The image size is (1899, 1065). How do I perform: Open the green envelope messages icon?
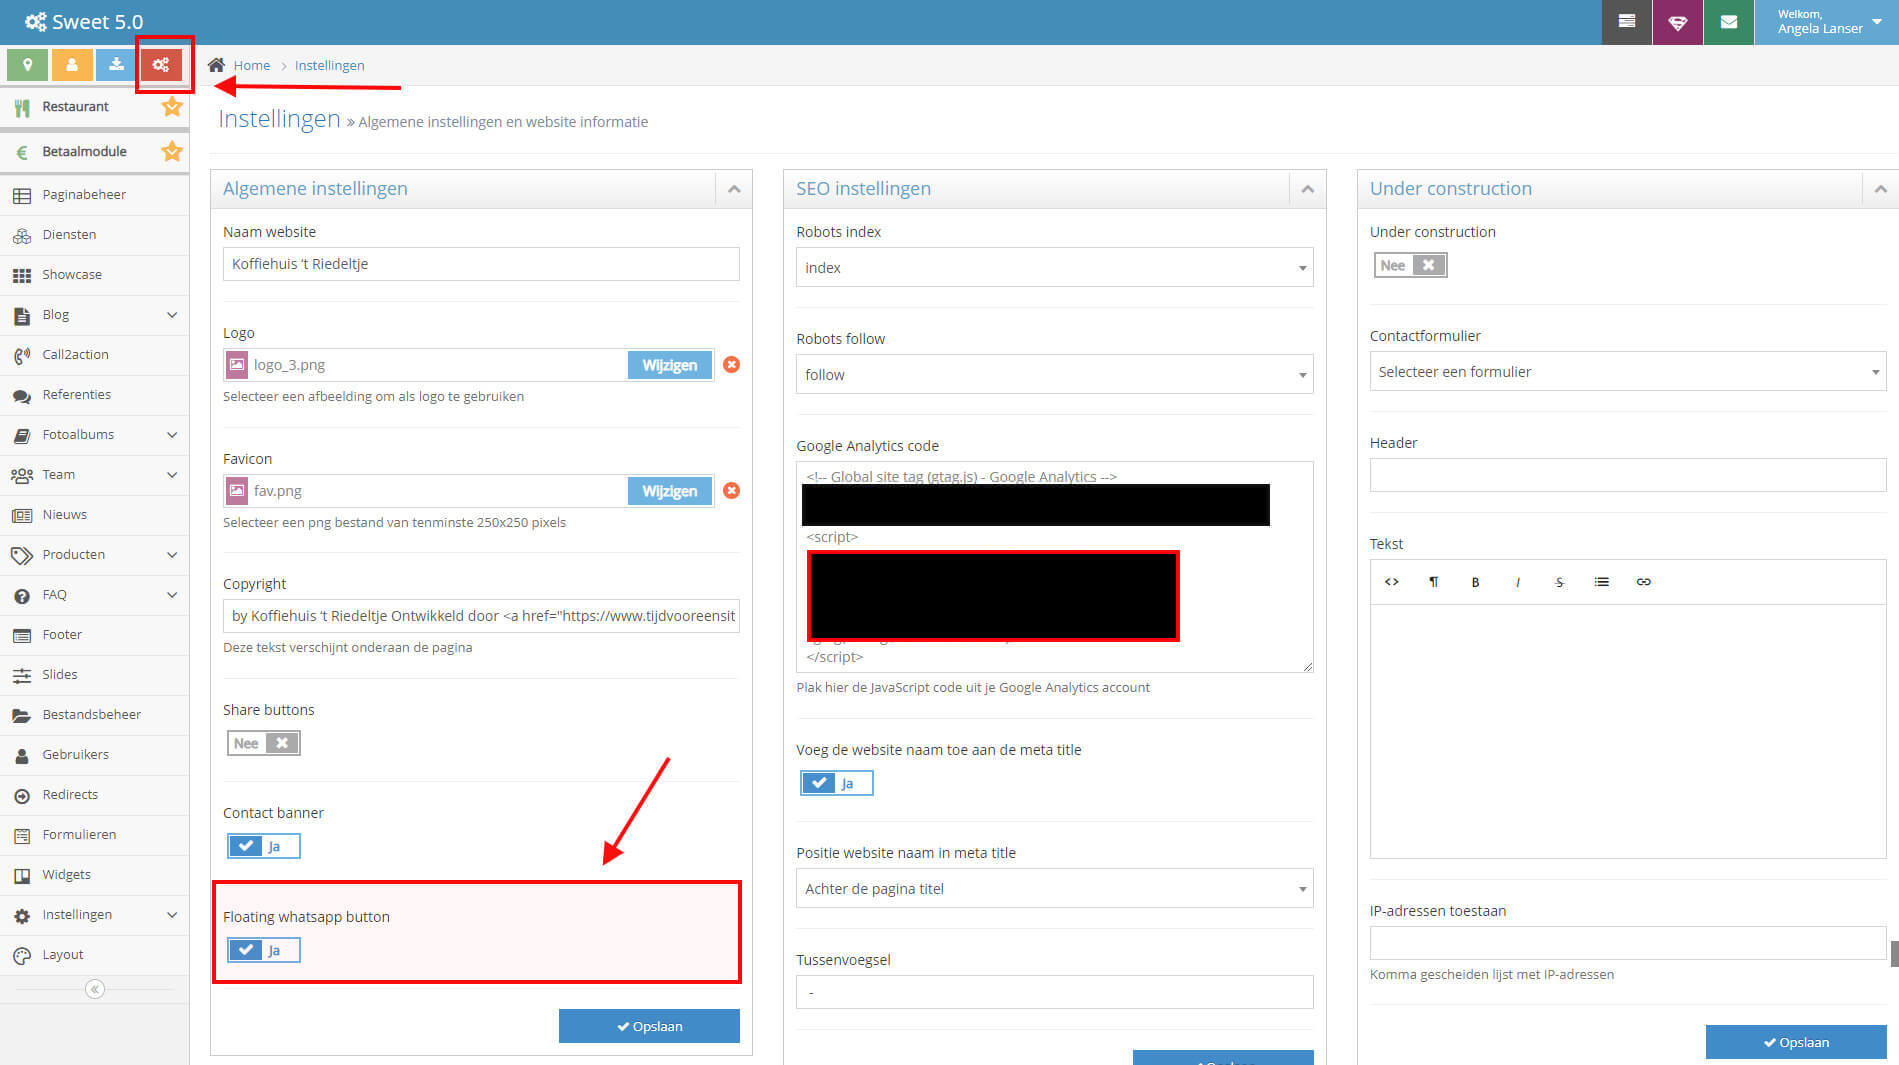(1729, 22)
